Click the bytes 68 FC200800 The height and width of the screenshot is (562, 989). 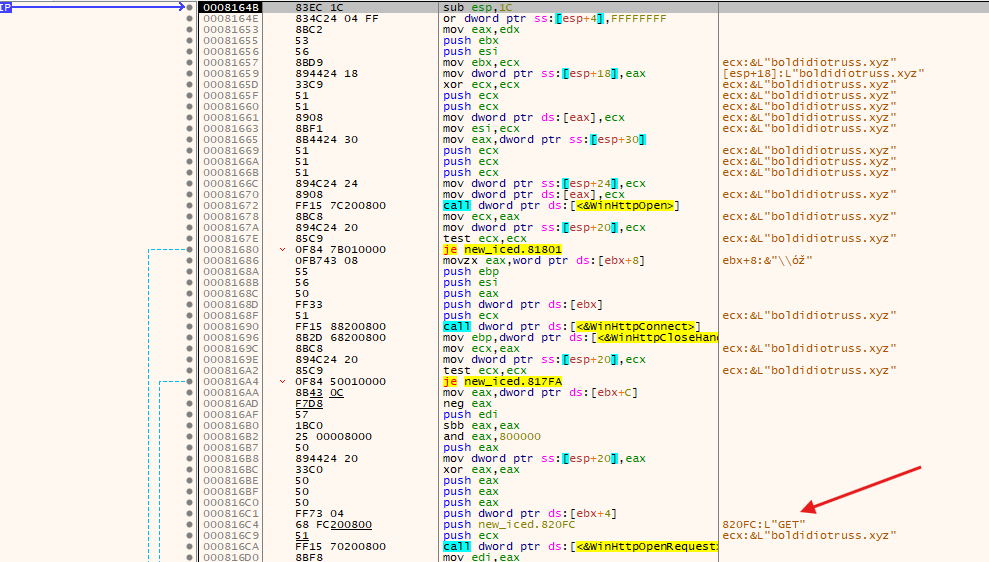(333, 525)
